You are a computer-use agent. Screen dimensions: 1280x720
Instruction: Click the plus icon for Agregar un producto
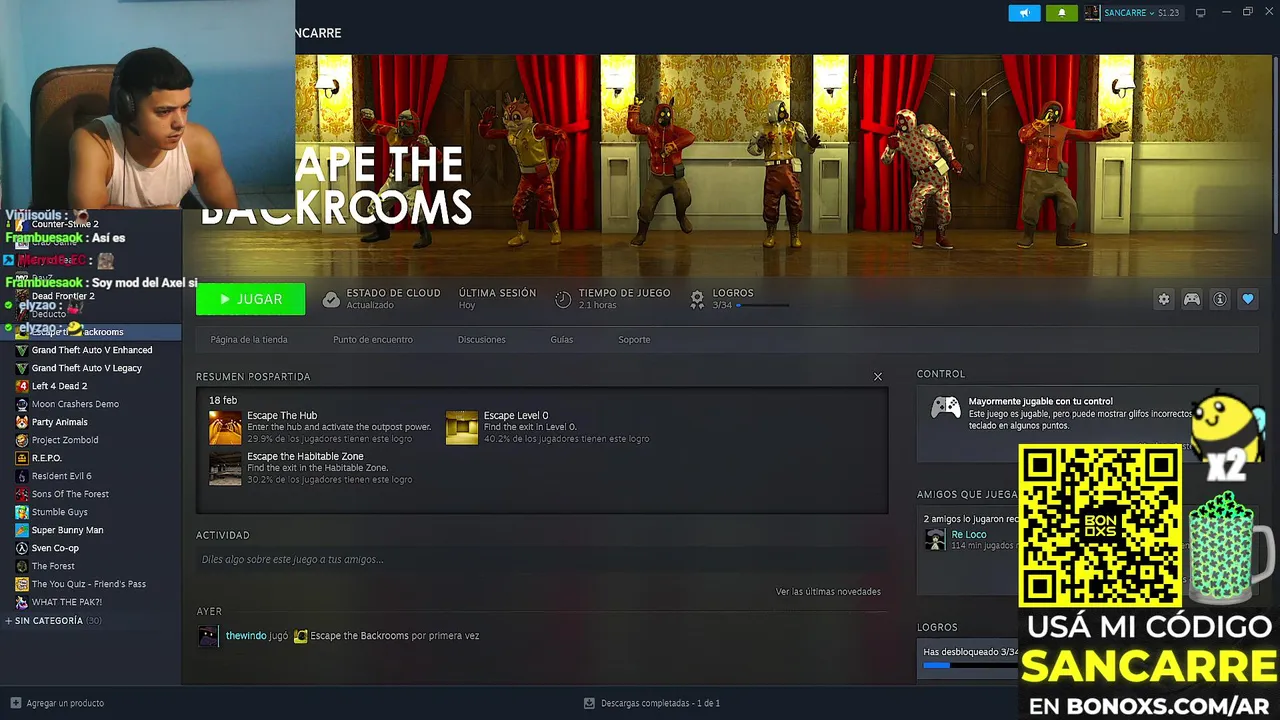[15, 703]
